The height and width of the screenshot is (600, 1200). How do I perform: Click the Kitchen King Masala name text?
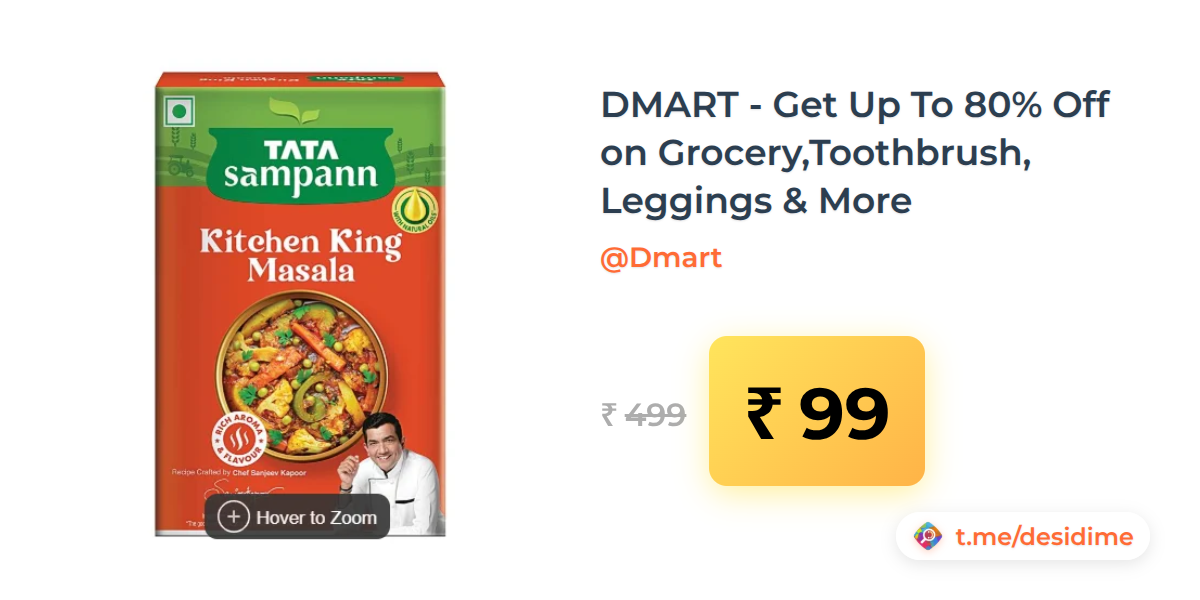pos(301,255)
